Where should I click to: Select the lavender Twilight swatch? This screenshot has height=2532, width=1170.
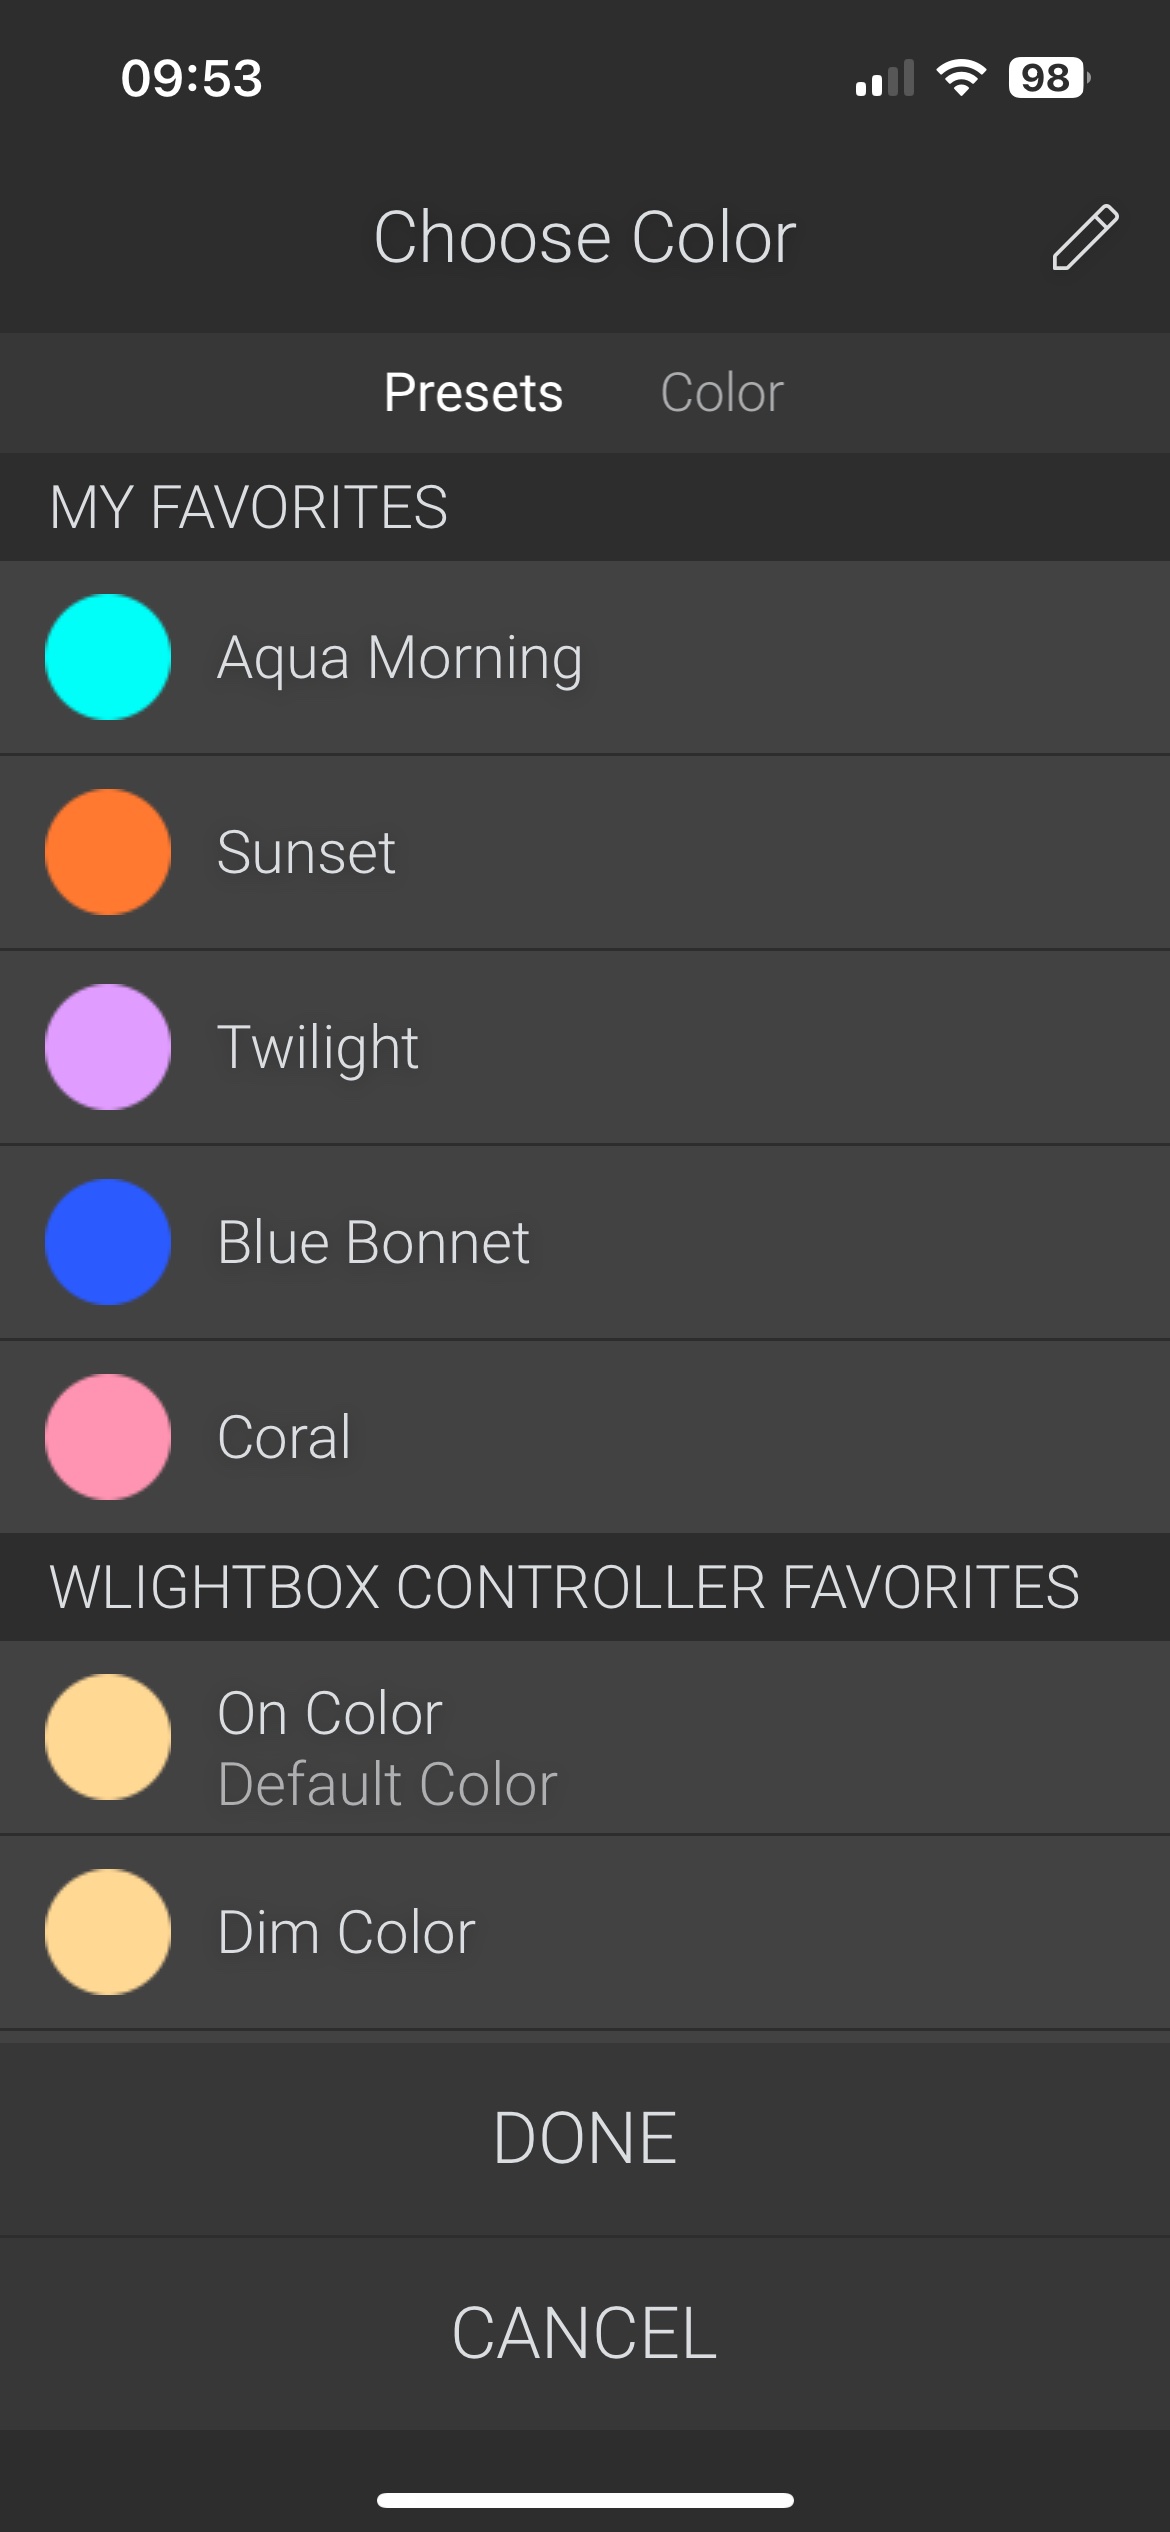pyautogui.click(x=108, y=1047)
